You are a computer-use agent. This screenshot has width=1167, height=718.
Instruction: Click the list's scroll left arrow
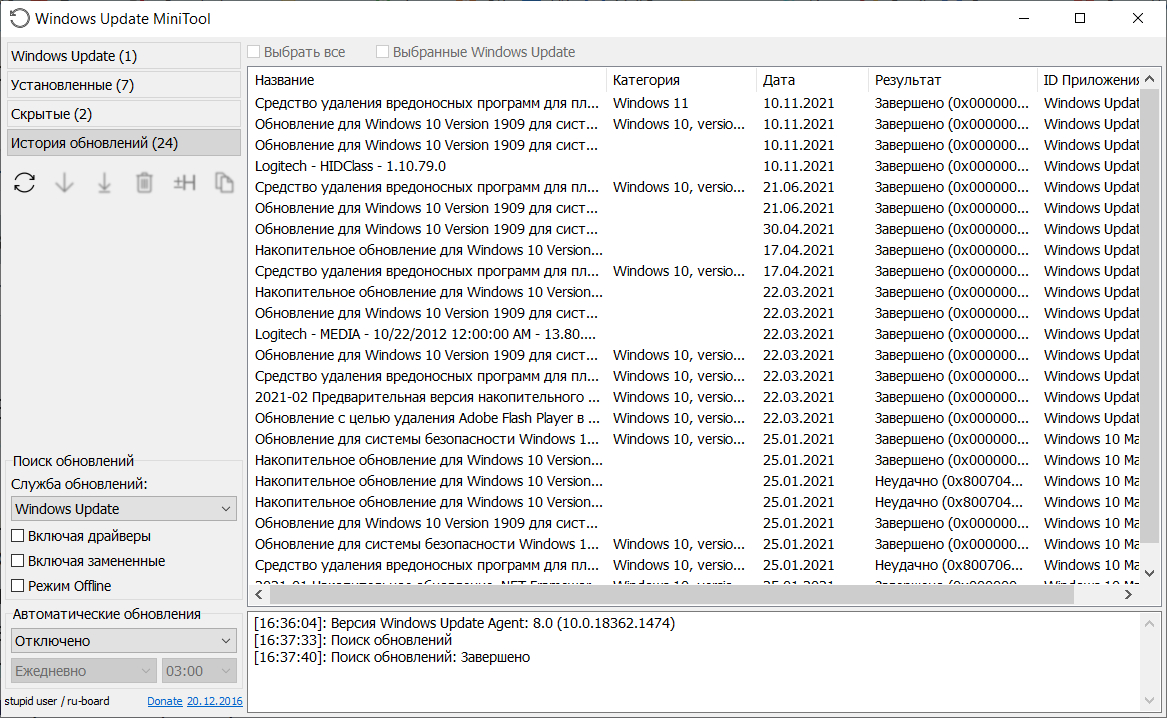coord(259,594)
